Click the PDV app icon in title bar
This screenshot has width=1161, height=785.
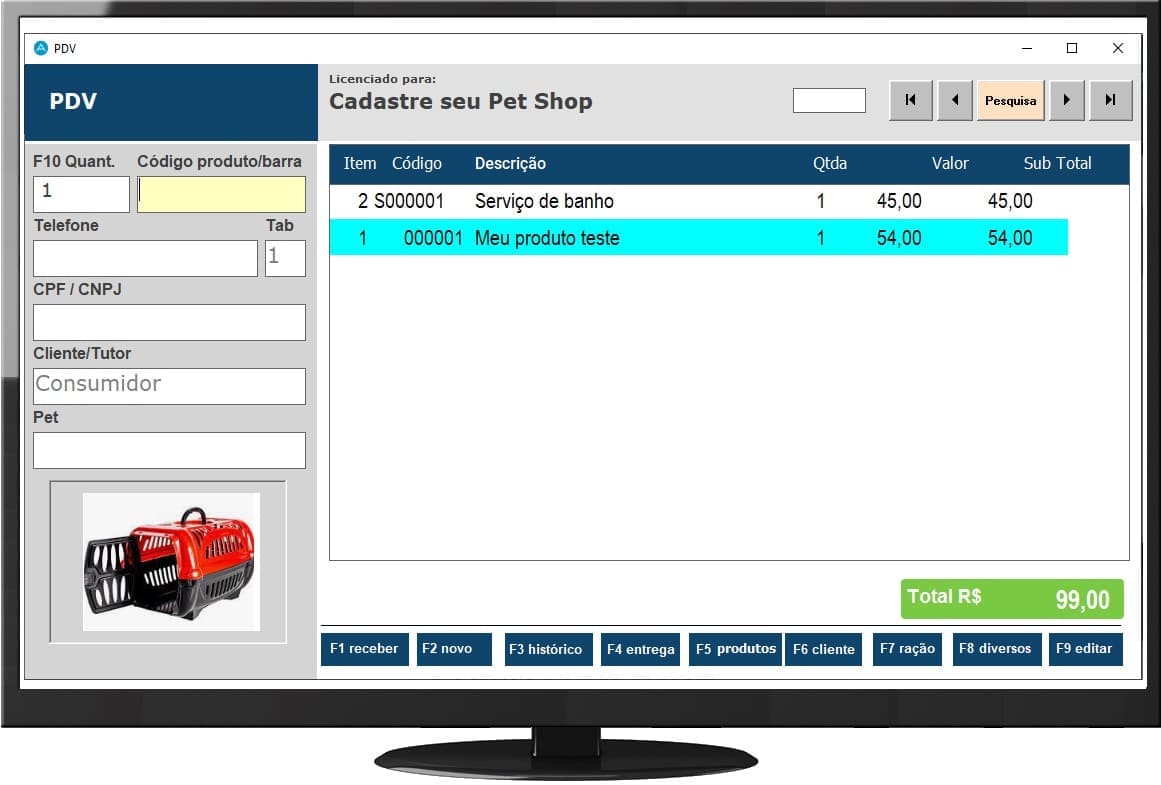pos(41,48)
